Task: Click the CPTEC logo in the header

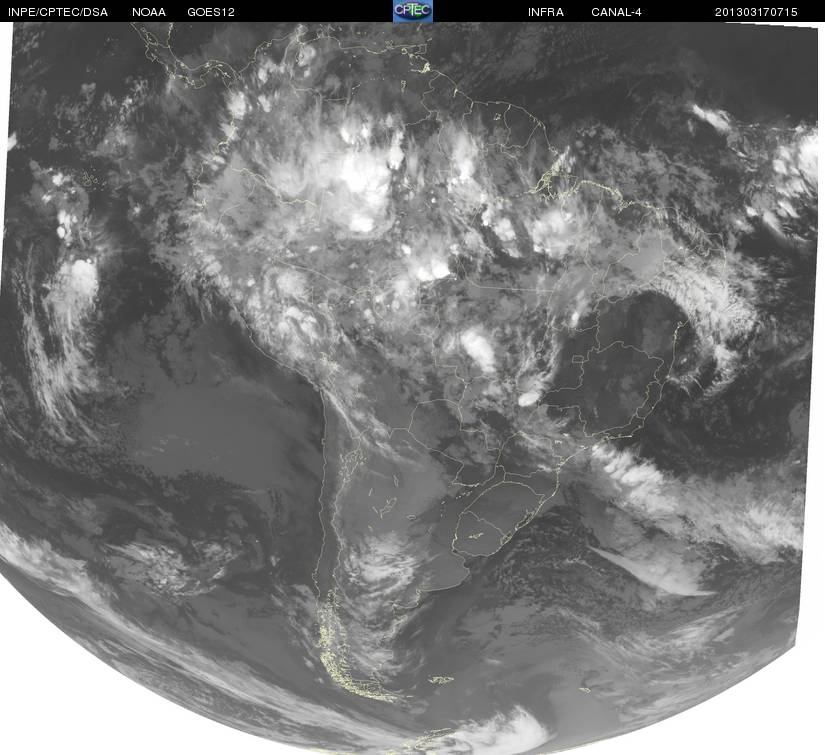Action: coord(412,11)
